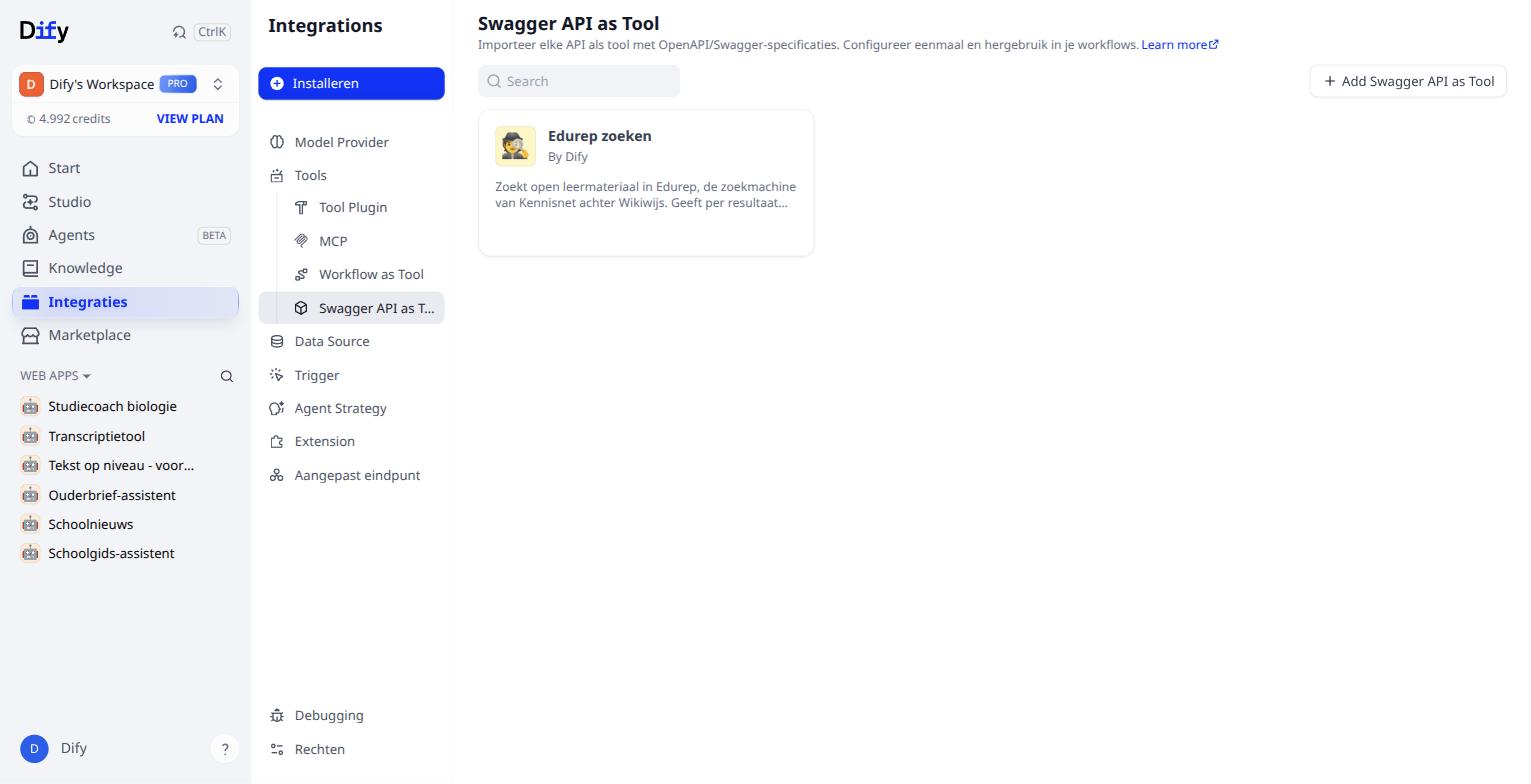The height and width of the screenshot is (784, 1531).
Task: Open the Schoolnieuws web app
Action: coord(125,524)
